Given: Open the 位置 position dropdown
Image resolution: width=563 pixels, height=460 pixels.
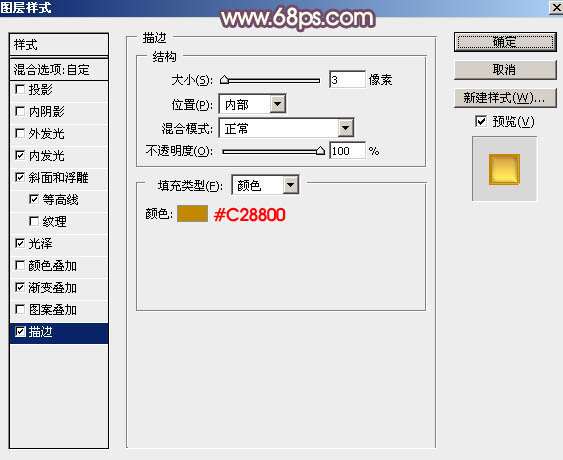Looking at the screenshot, I should 278,104.
